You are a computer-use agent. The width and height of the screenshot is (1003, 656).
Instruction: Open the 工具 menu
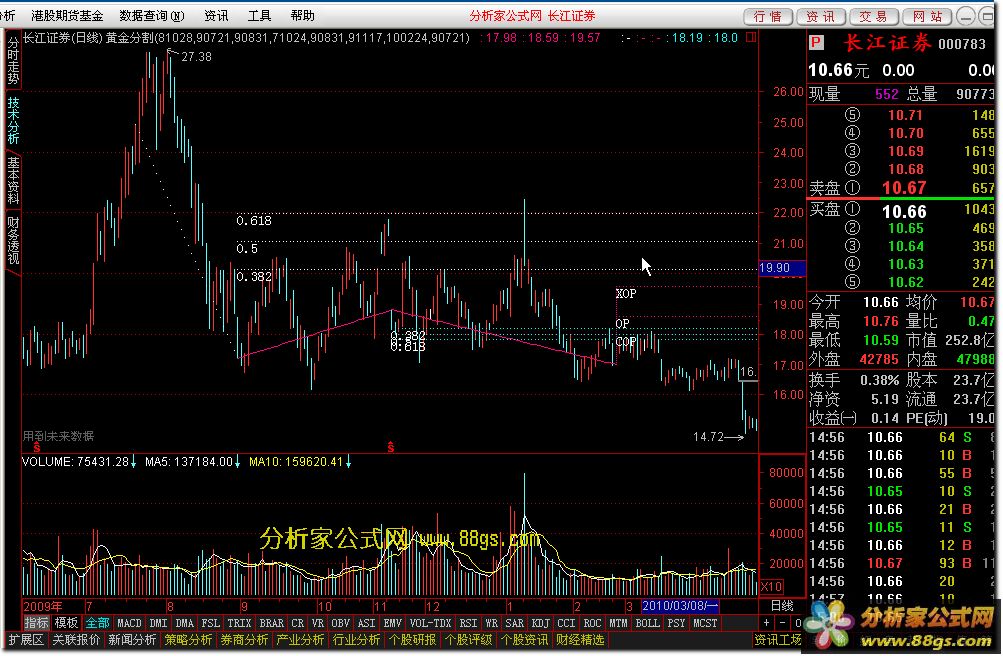pyautogui.click(x=259, y=16)
